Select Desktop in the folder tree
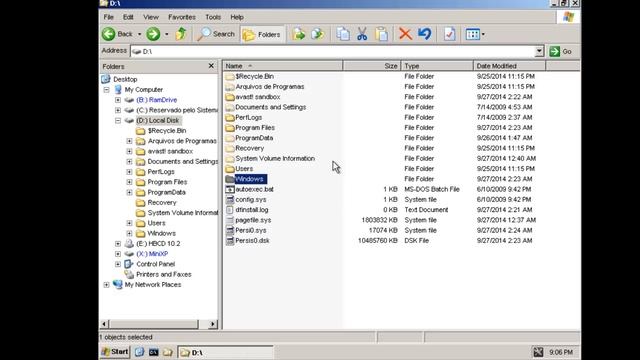Viewport: 640px width, 360px height. (125, 79)
